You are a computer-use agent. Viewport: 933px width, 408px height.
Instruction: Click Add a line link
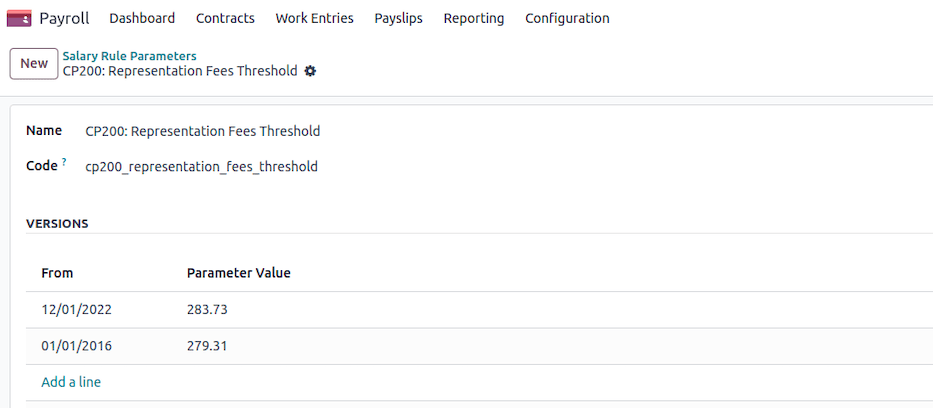(71, 382)
